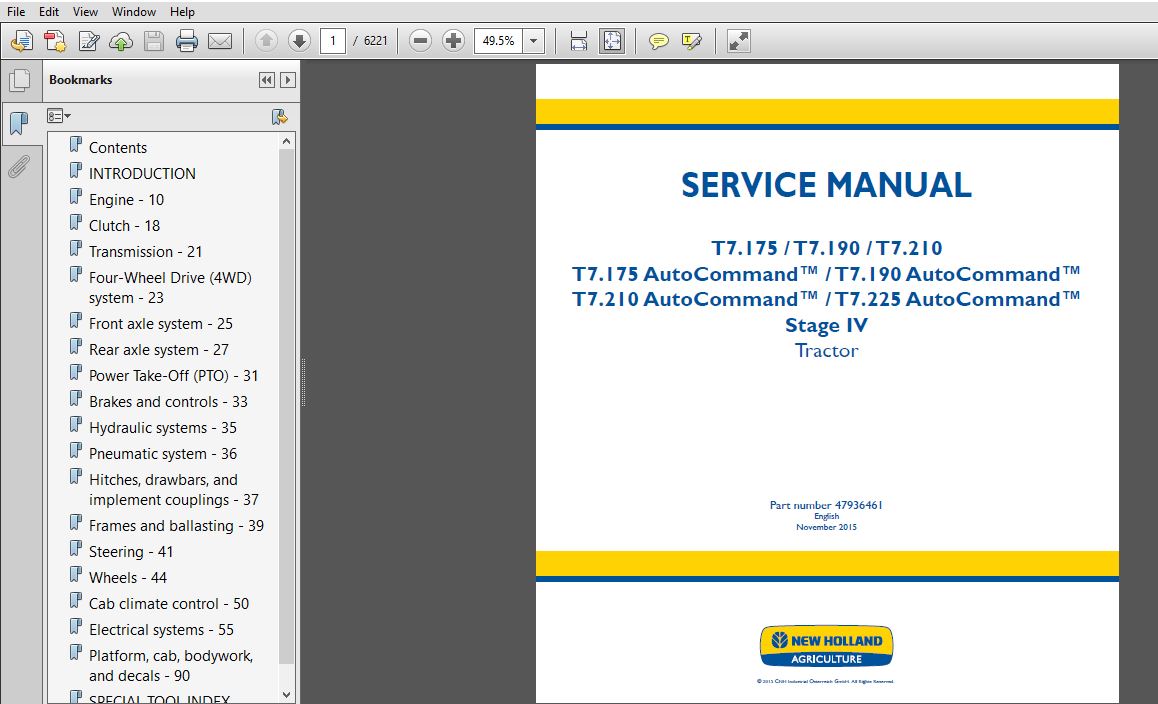Image resolution: width=1158 pixels, height=704 pixels.
Task: Click the upload to cloud icon
Action: coord(121,41)
